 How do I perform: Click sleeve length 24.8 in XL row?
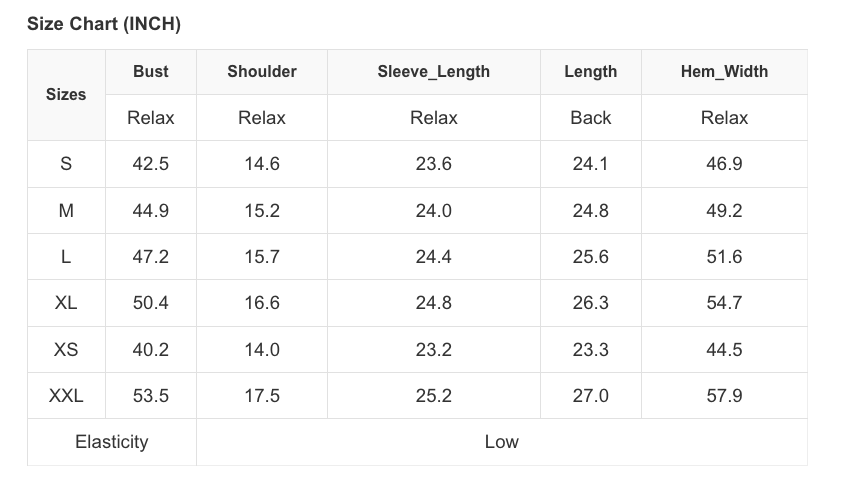point(433,303)
